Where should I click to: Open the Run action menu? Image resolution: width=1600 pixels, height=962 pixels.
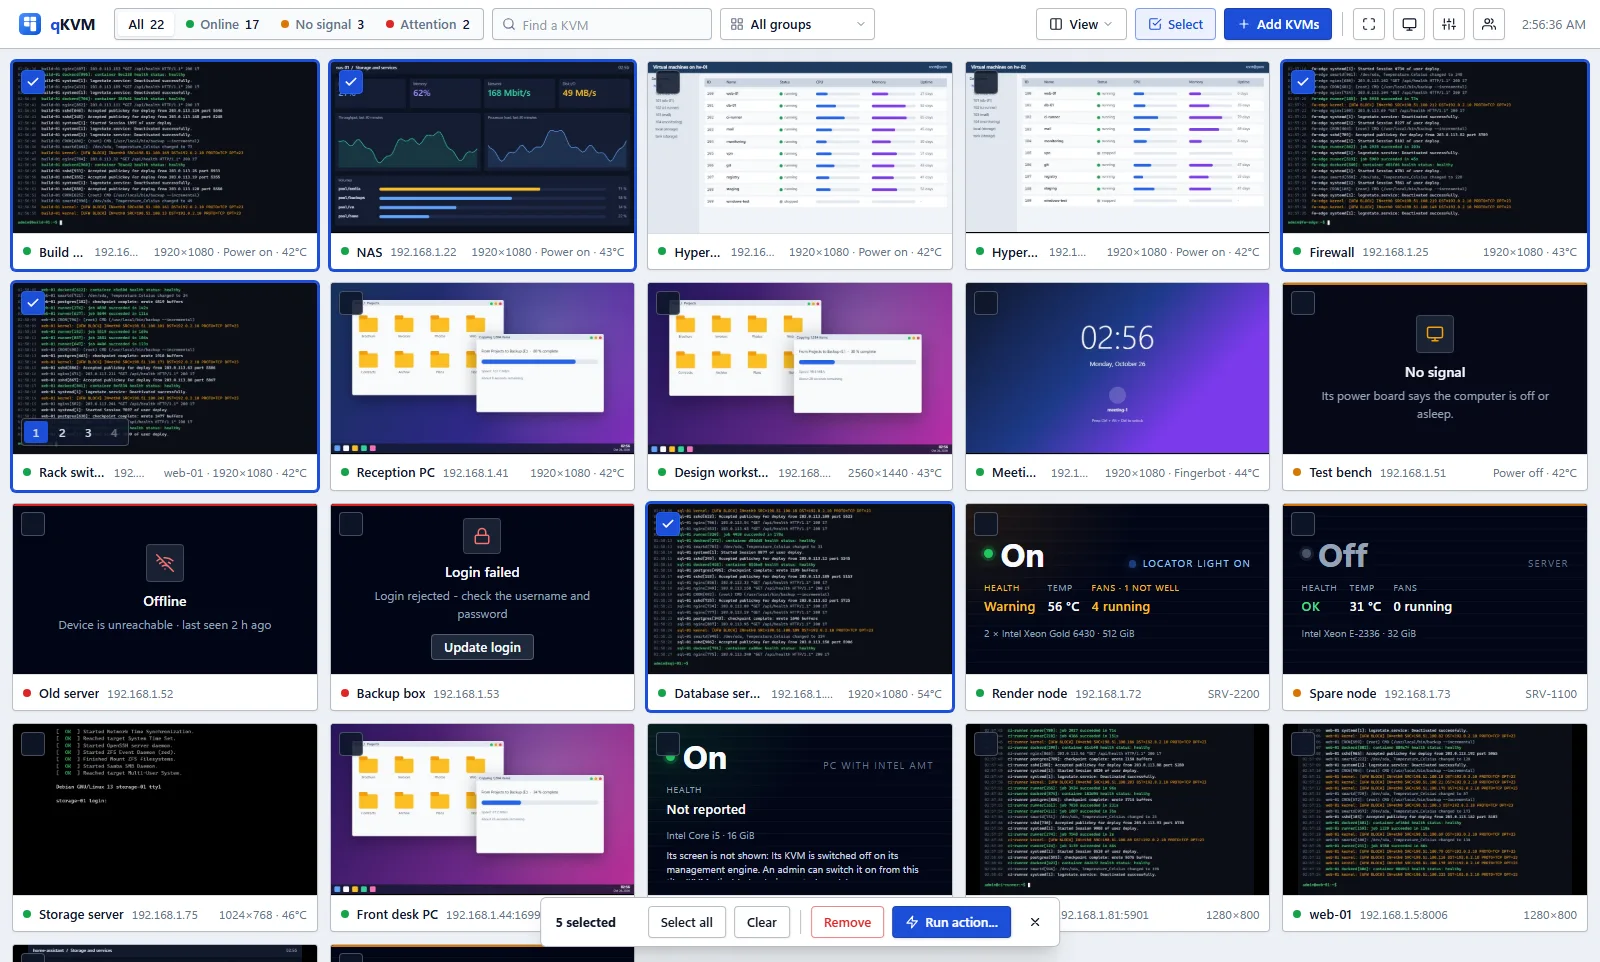click(951, 922)
